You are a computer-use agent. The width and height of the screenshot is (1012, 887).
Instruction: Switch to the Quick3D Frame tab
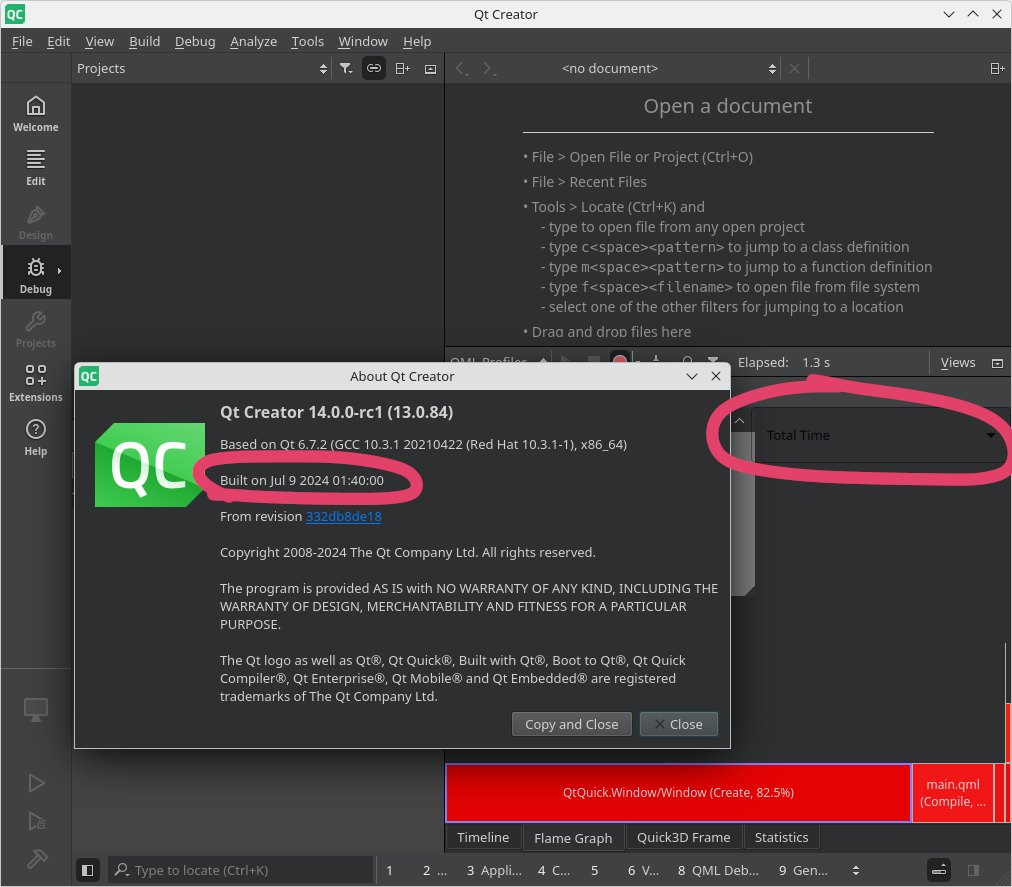(683, 837)
